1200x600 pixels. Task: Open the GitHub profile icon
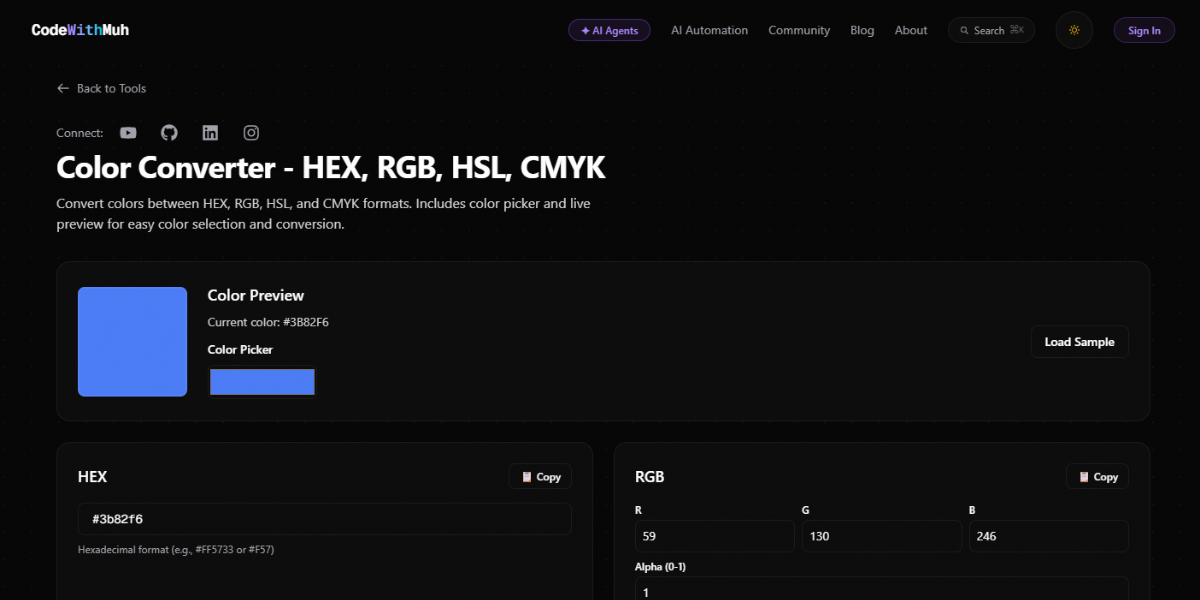point(169,133)
